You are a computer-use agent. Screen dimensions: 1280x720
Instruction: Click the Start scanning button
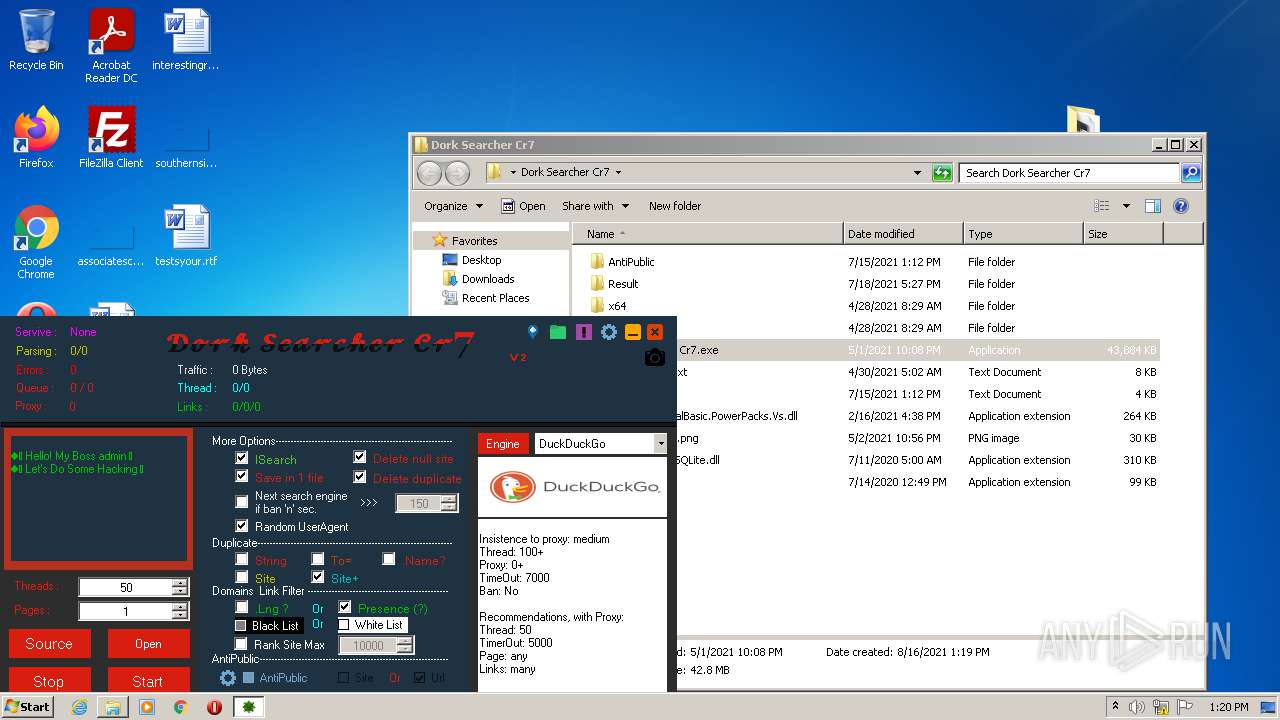click(148, 680)
